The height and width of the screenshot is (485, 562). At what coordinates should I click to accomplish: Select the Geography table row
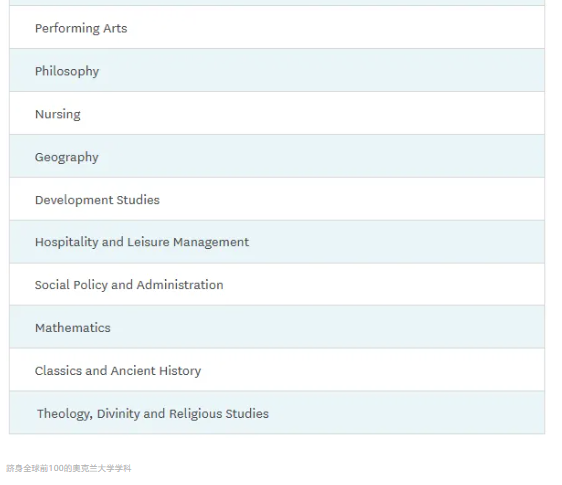[277, 156]
